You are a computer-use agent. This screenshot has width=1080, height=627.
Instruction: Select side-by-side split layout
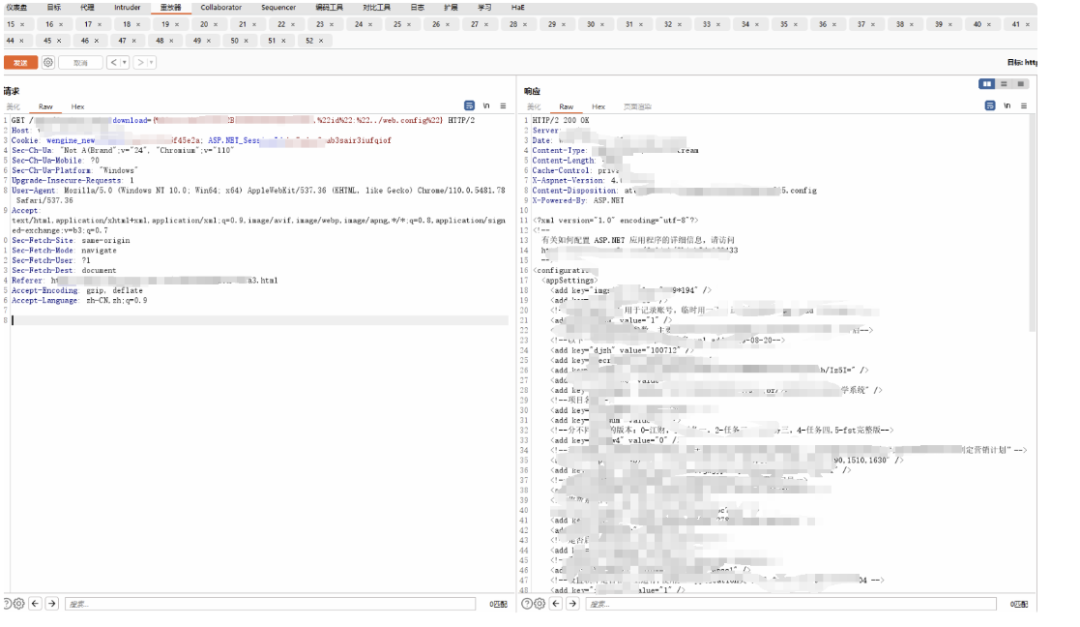(x=987, y=83)
